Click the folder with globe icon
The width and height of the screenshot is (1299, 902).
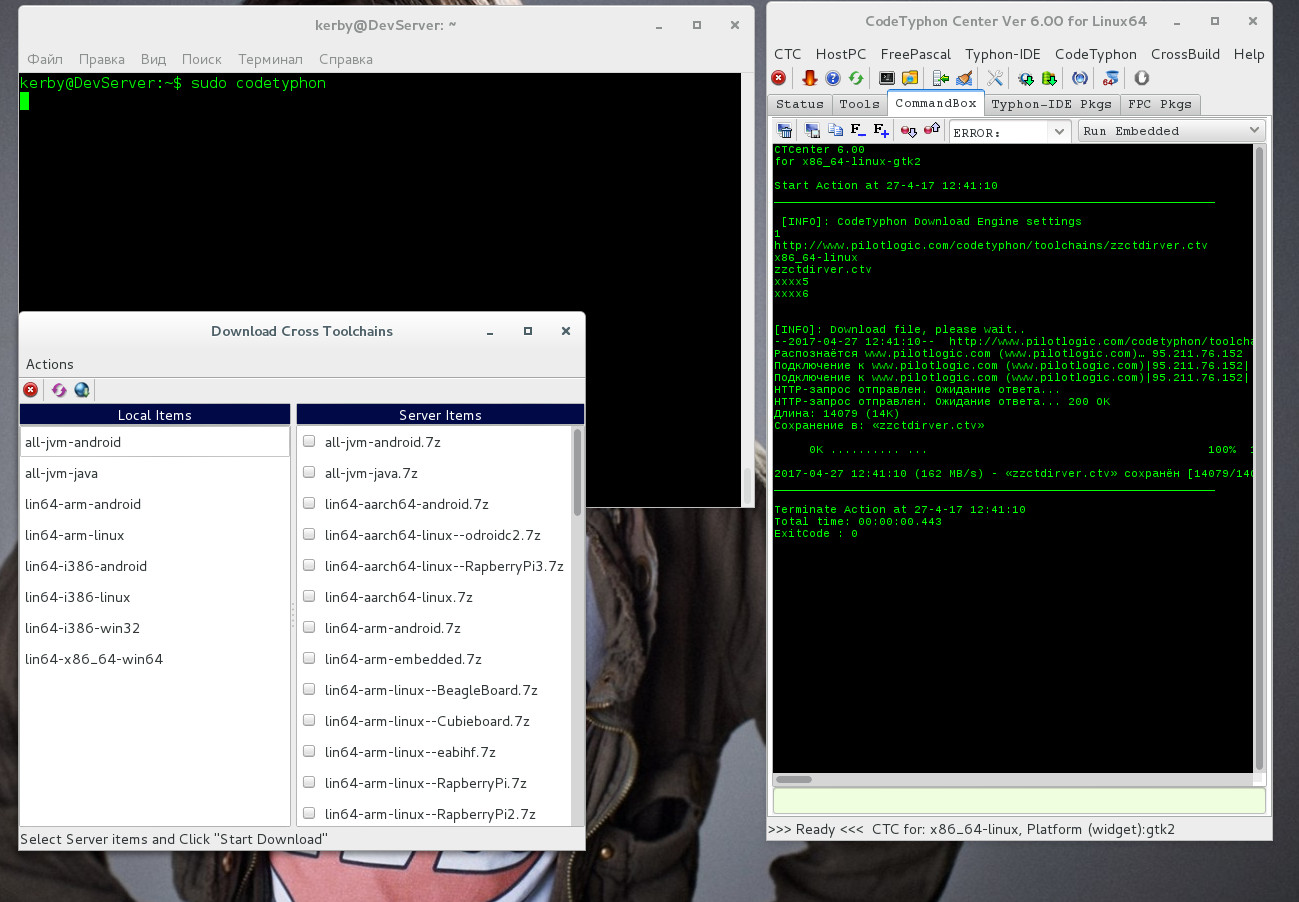coord(910,78)
